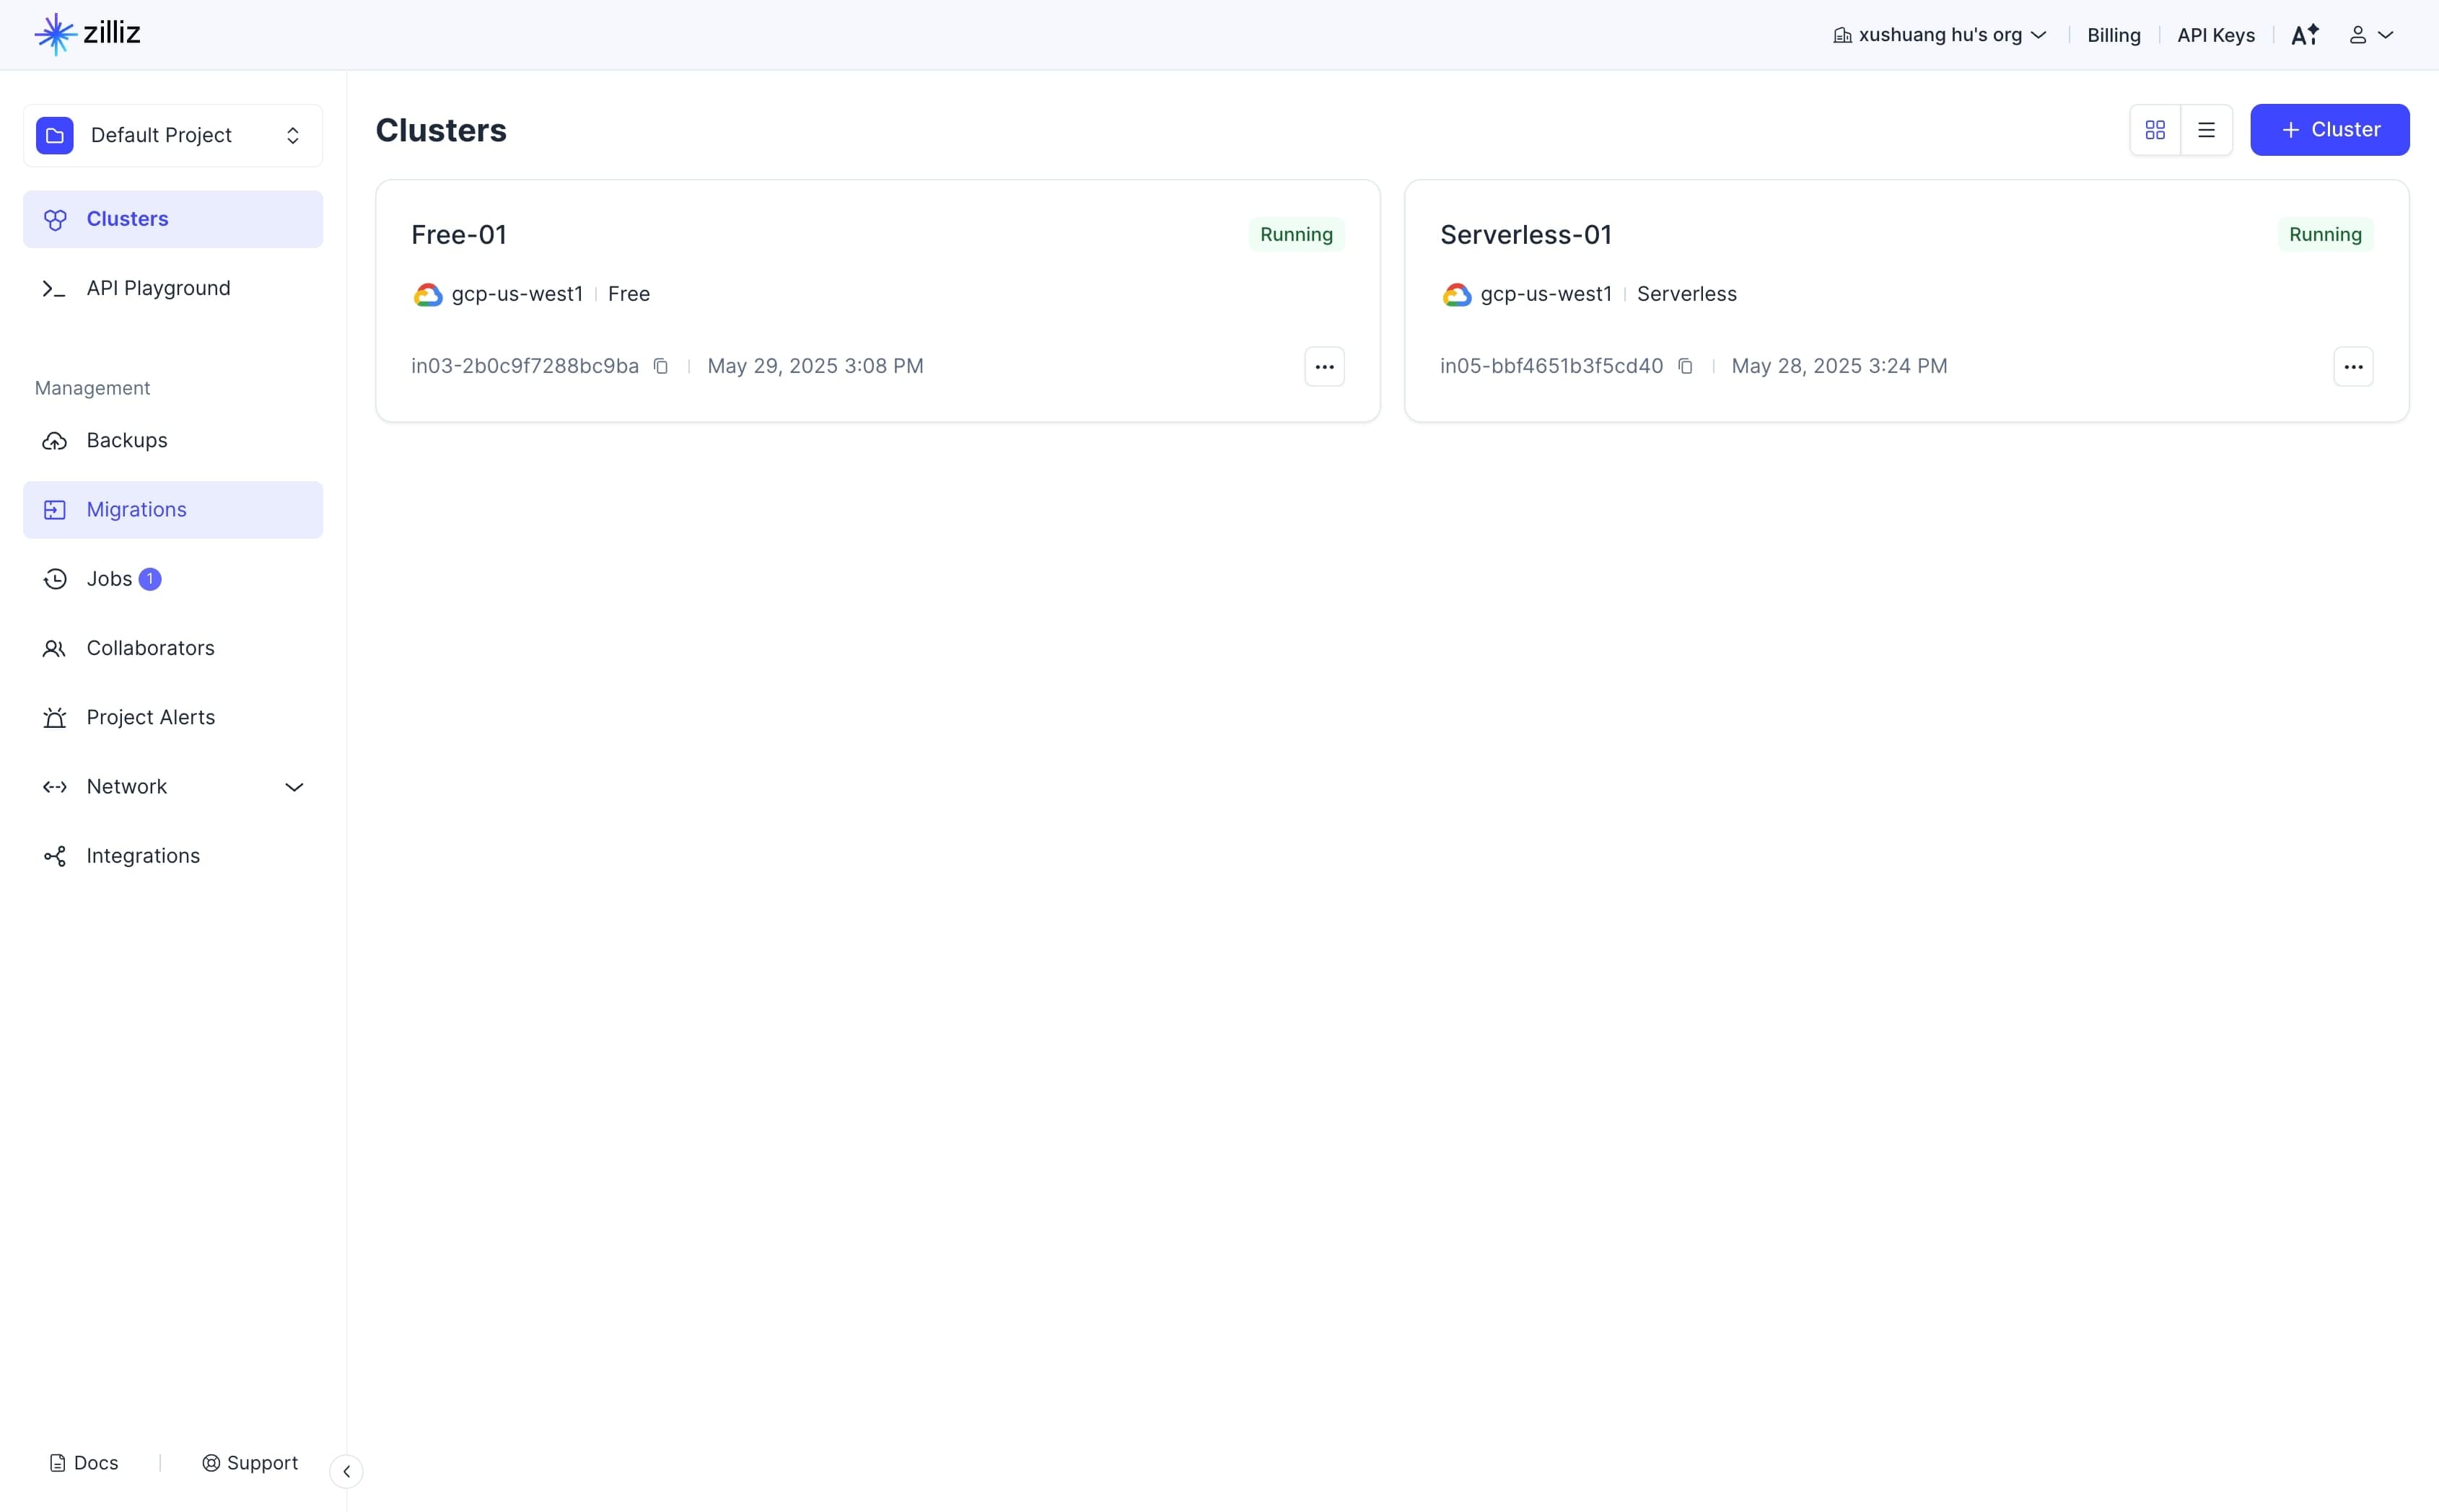The width and height of the screenshot is (2439, 1512).
Task: Copy the Free-01 cluster ID
Action: coord(661,366)
